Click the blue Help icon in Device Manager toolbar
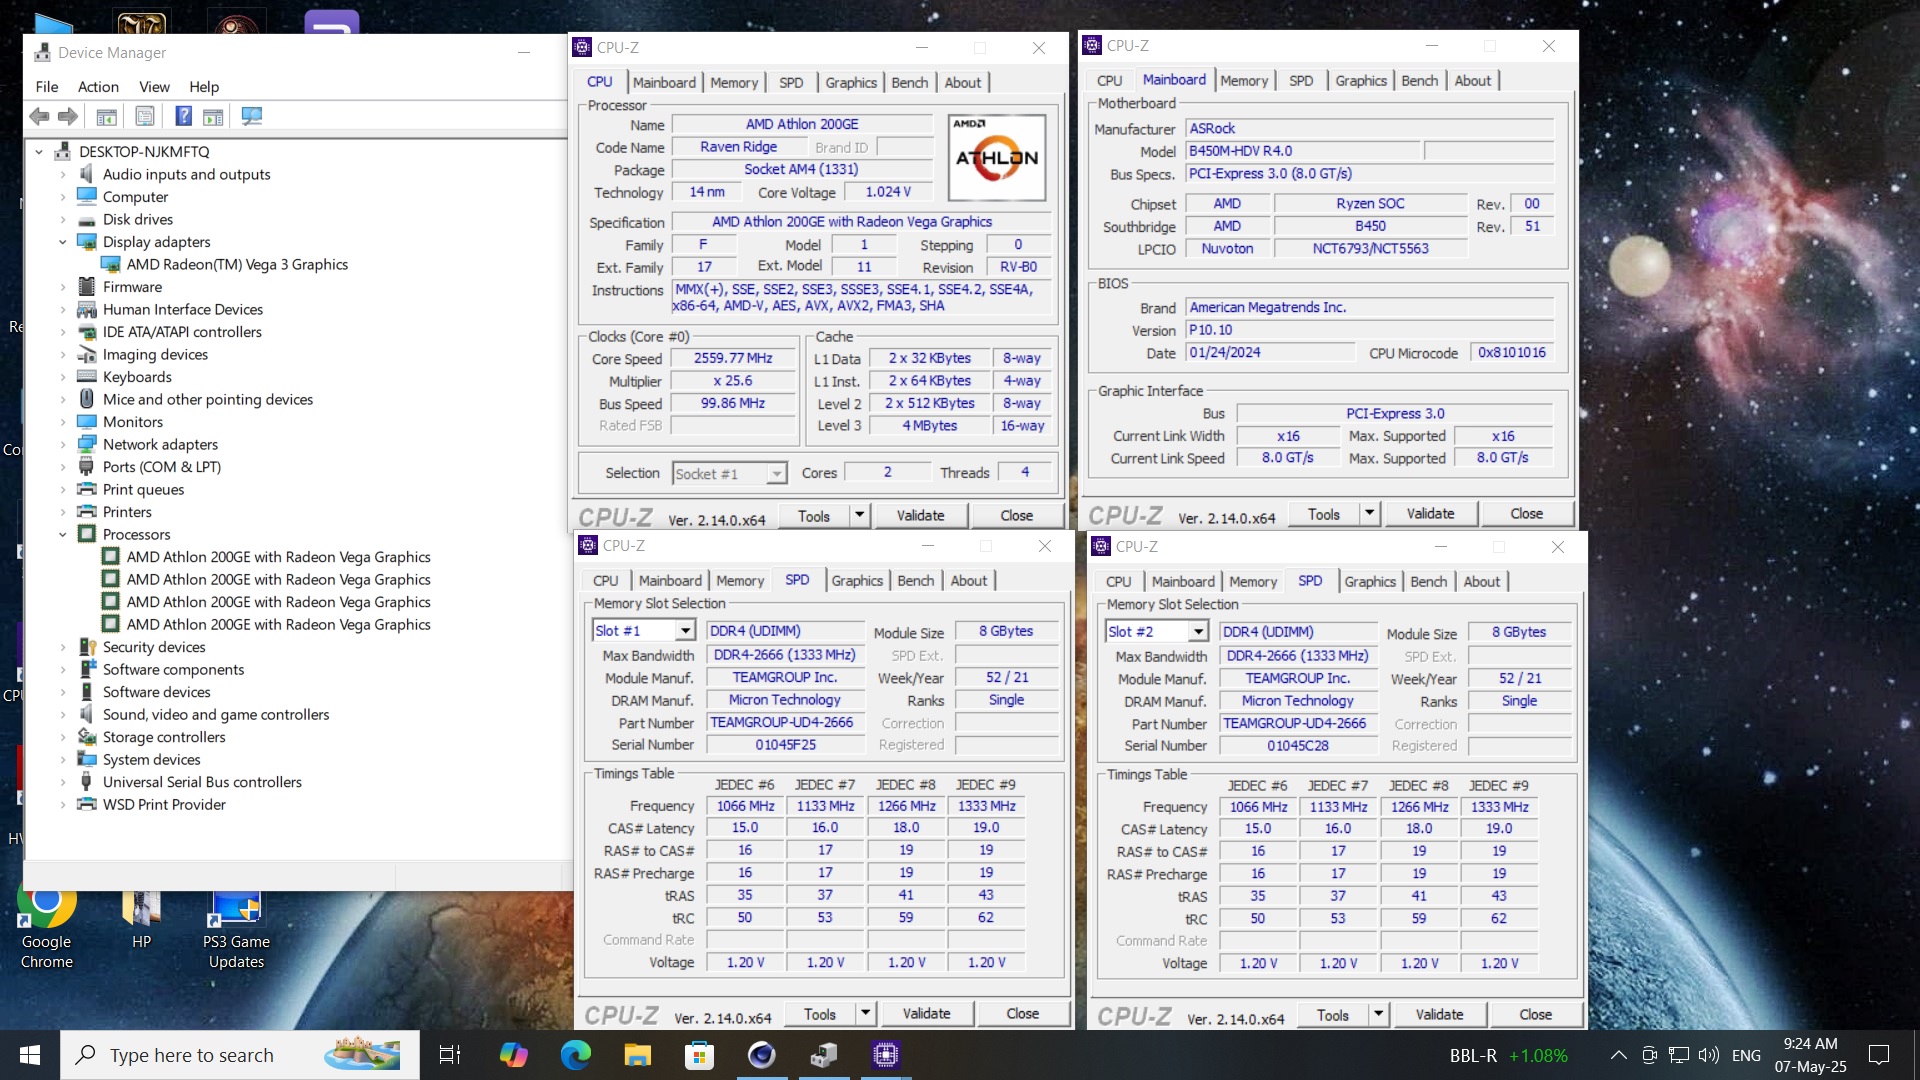 coord(183,116)
